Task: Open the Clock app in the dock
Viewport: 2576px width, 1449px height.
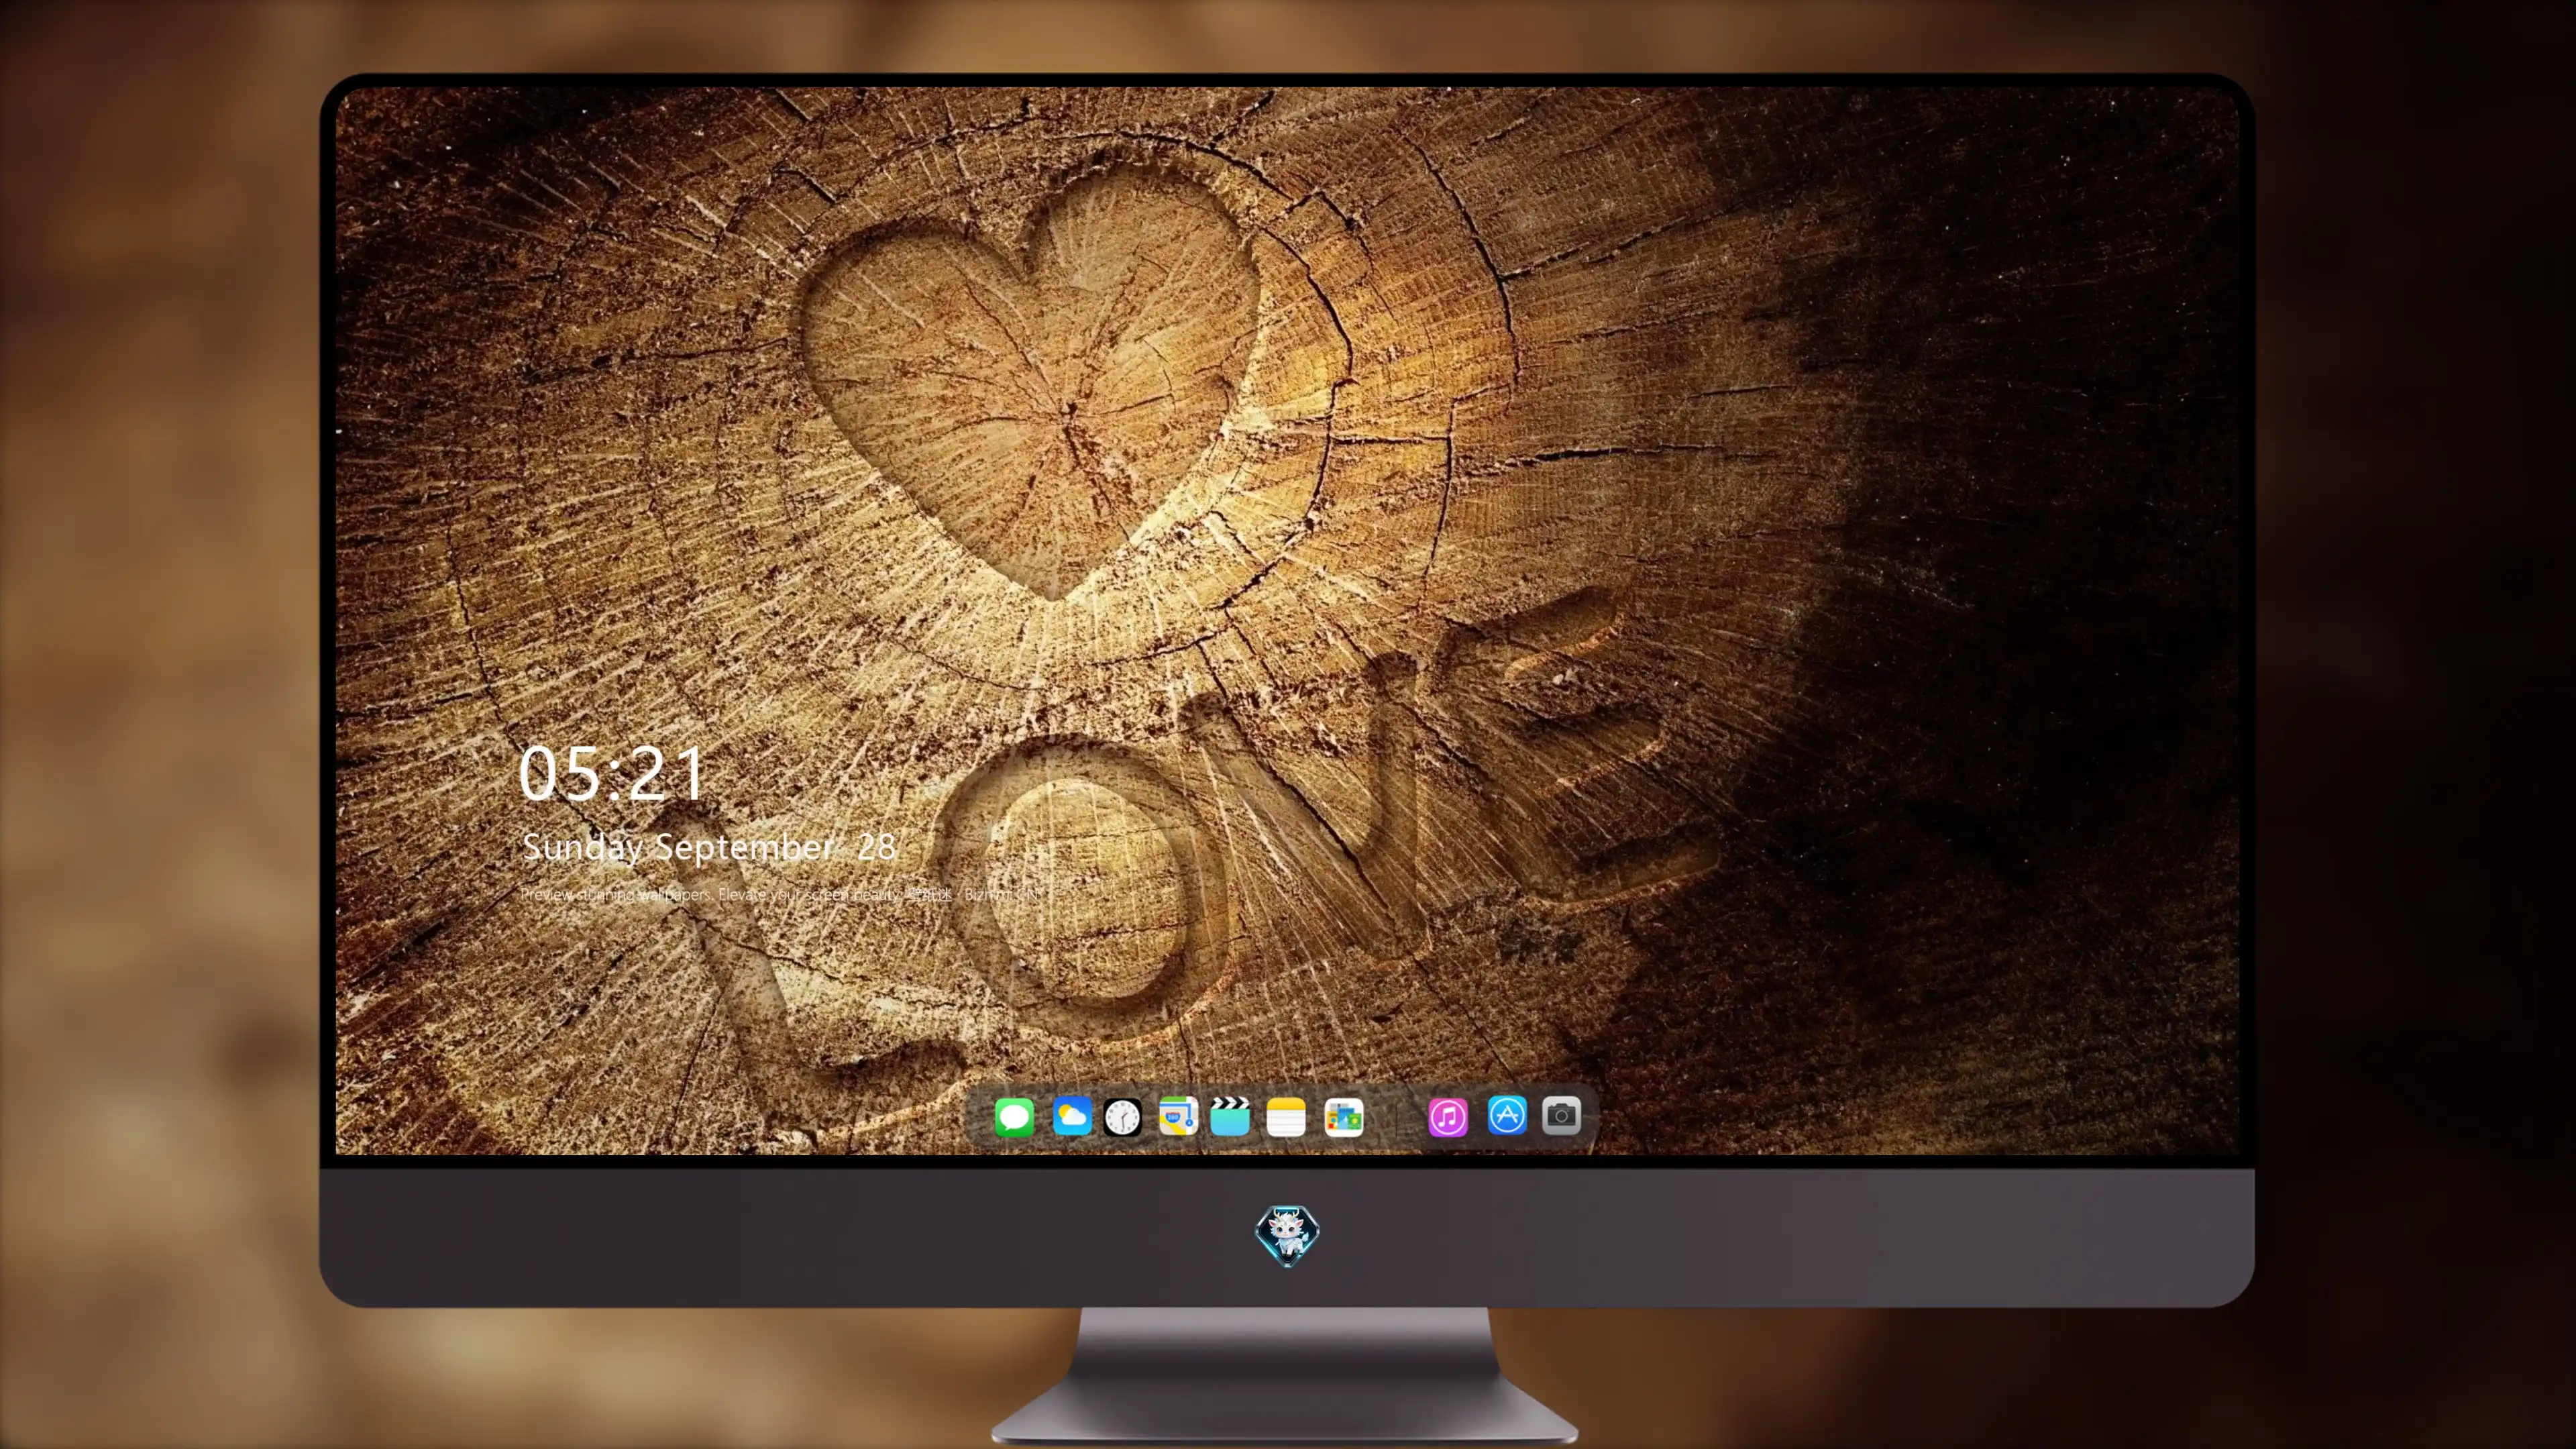Action: pyautogui.click(x=1123, y=1117)
